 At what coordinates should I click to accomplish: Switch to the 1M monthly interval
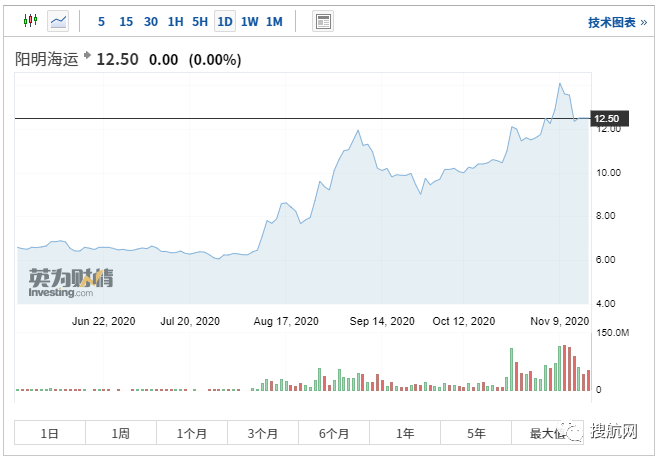274,21
